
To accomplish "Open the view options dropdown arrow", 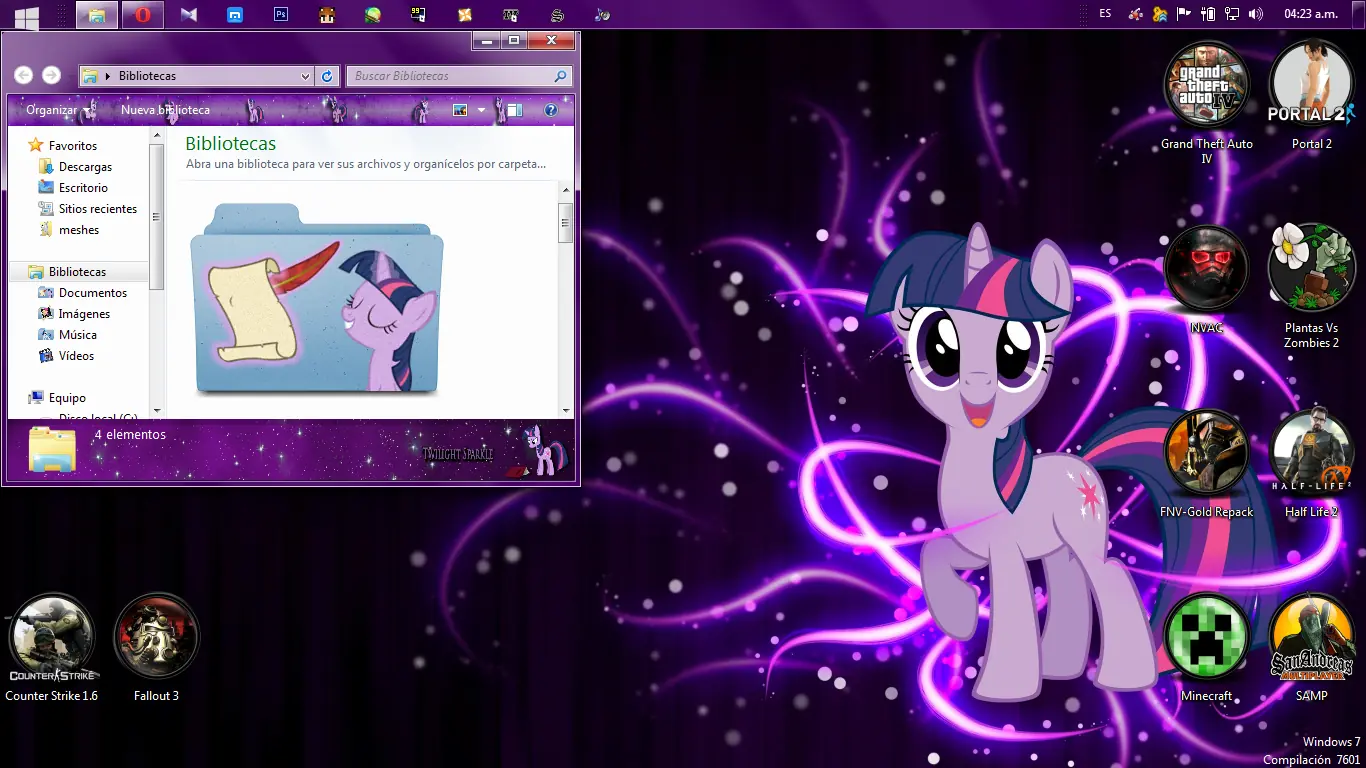I will pyautogui.click(x=481, y=110).
